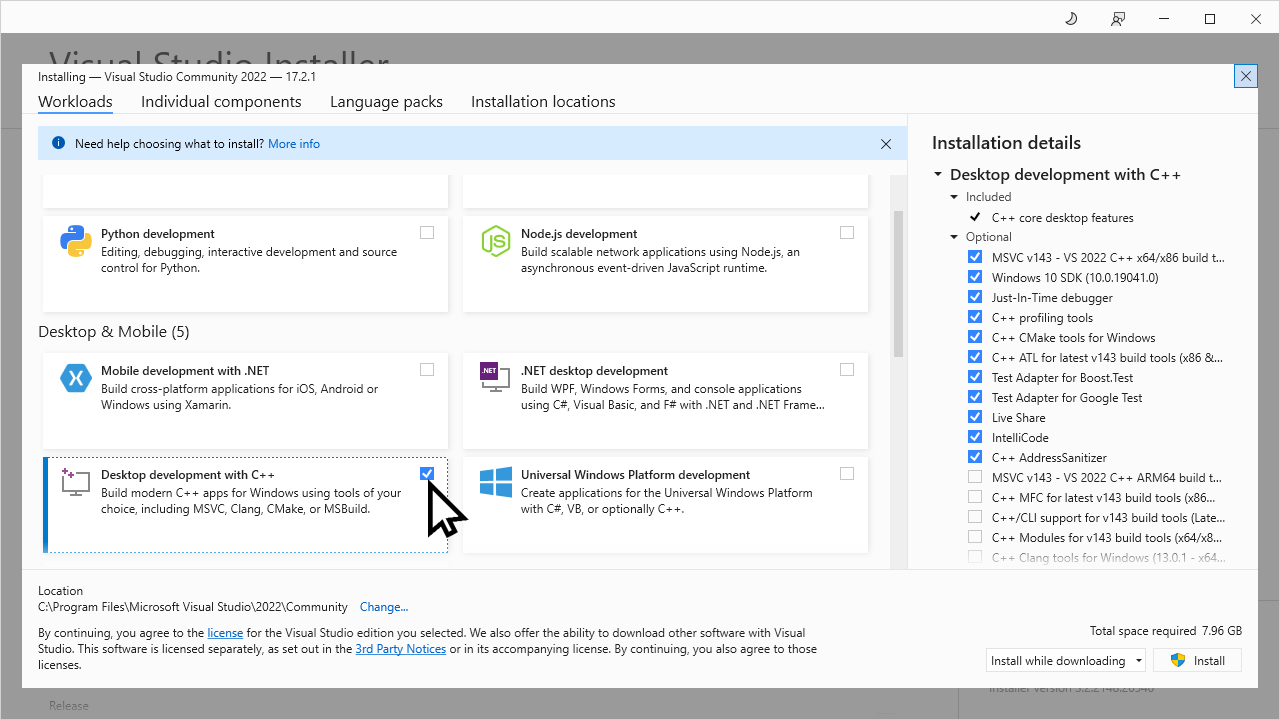Click C++ core desktop features entry
This screenshot has width=1280, height=720.
[x=1063, y=218]
